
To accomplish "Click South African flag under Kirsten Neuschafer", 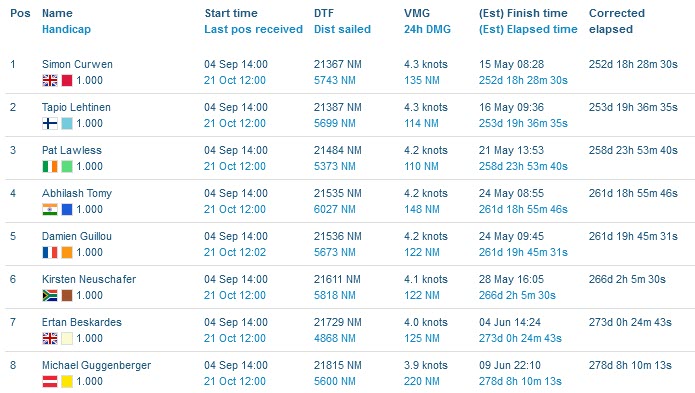I will pos(50,296).
